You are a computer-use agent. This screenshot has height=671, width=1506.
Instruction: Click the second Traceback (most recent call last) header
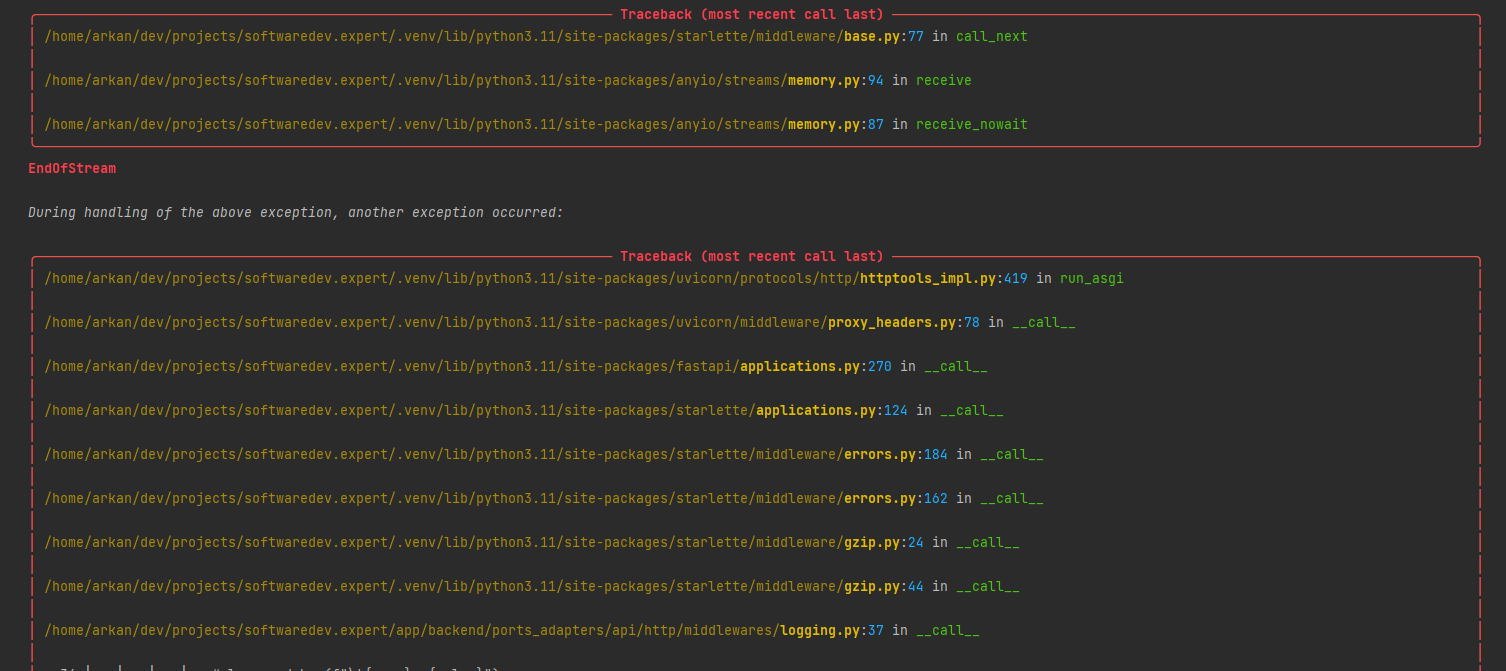tap(752, 256)
